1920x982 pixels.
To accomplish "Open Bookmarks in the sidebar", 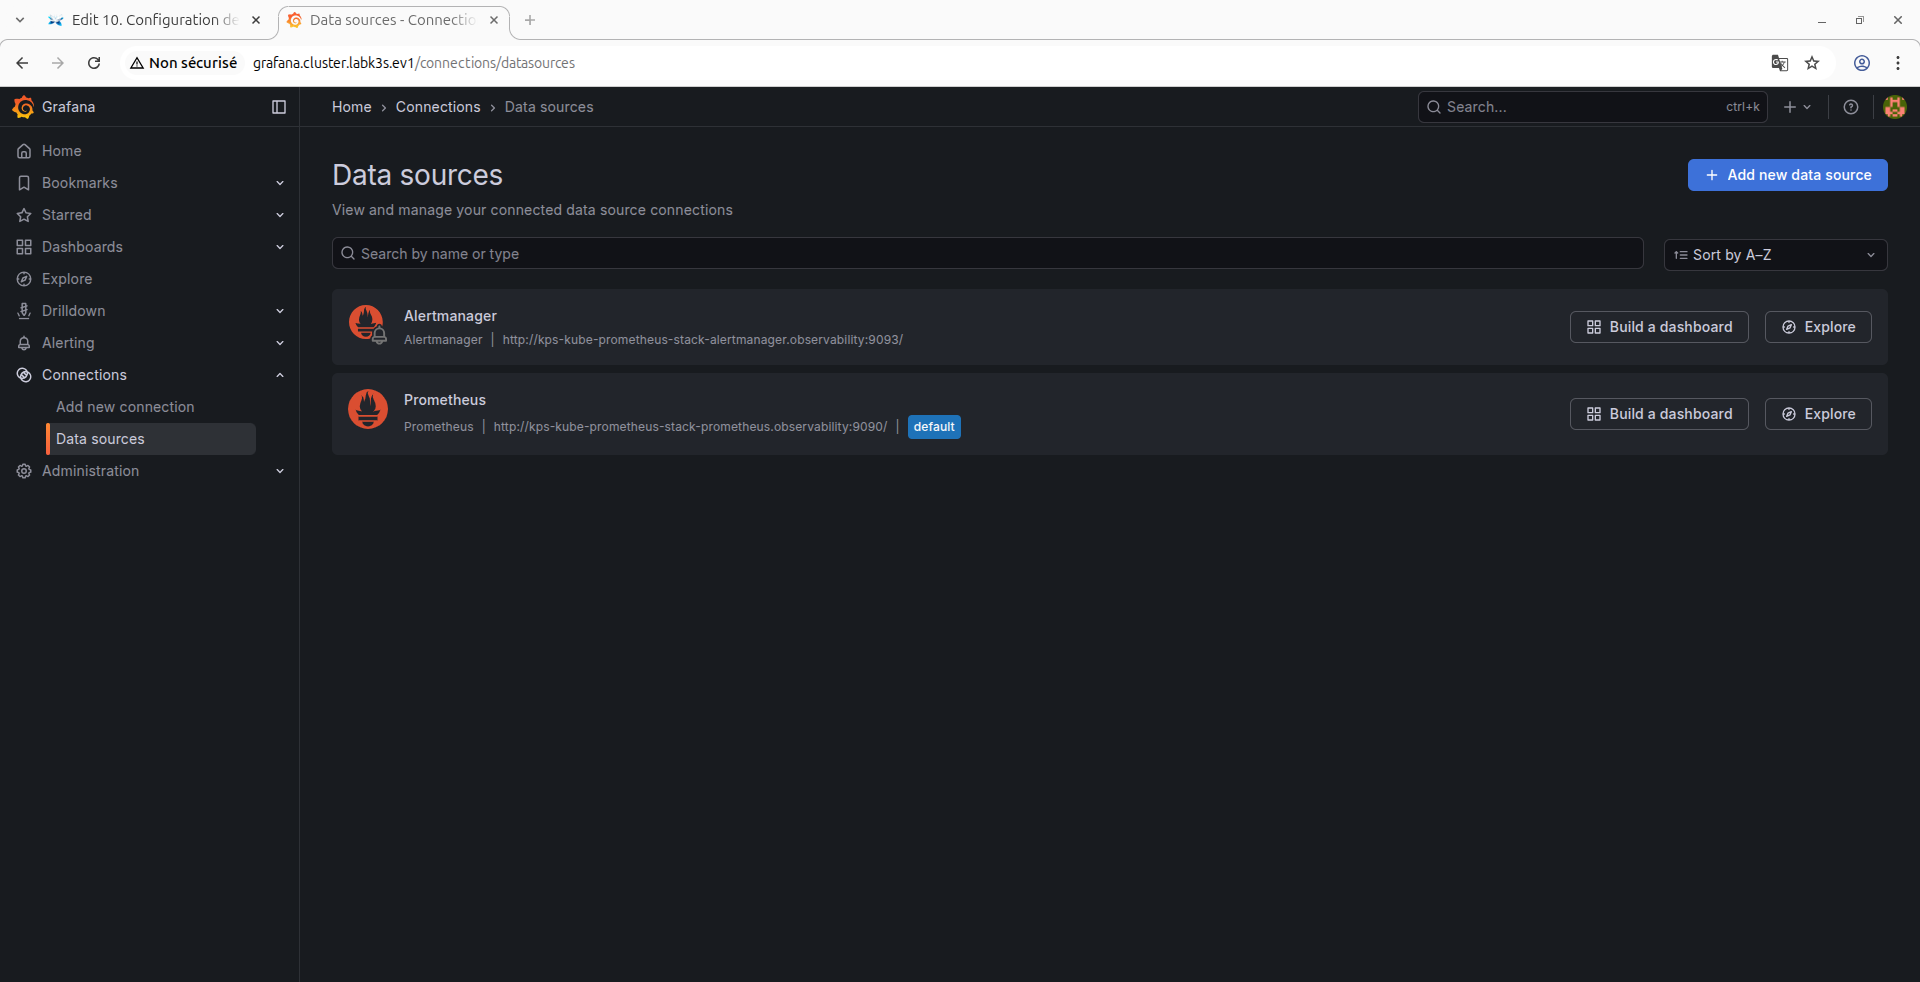I will [x=80, y=183].
